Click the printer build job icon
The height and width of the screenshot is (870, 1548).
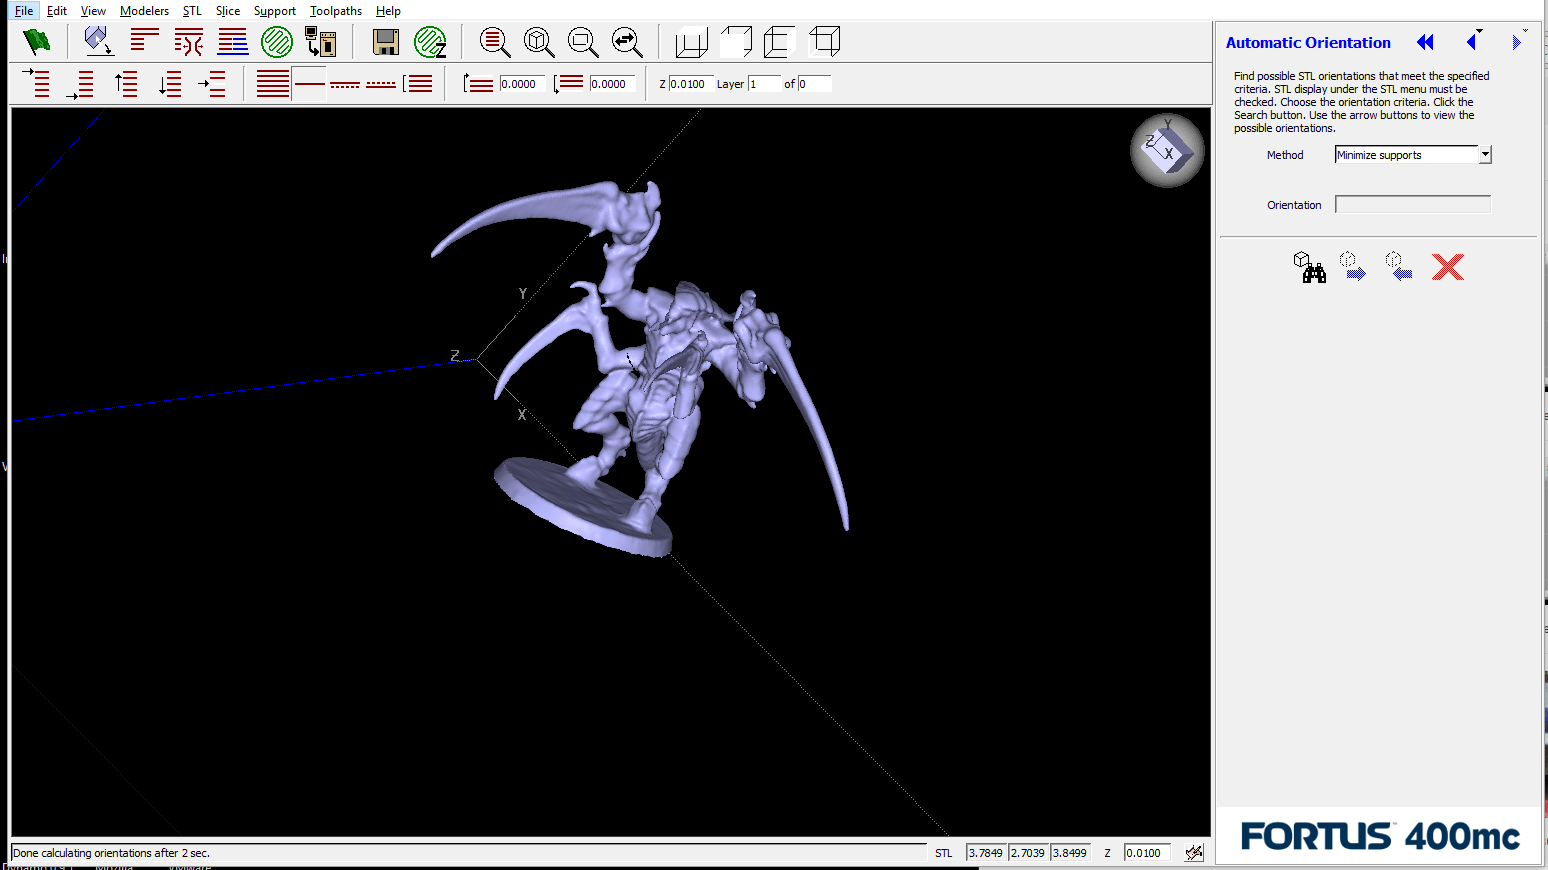tap(321, 42)
